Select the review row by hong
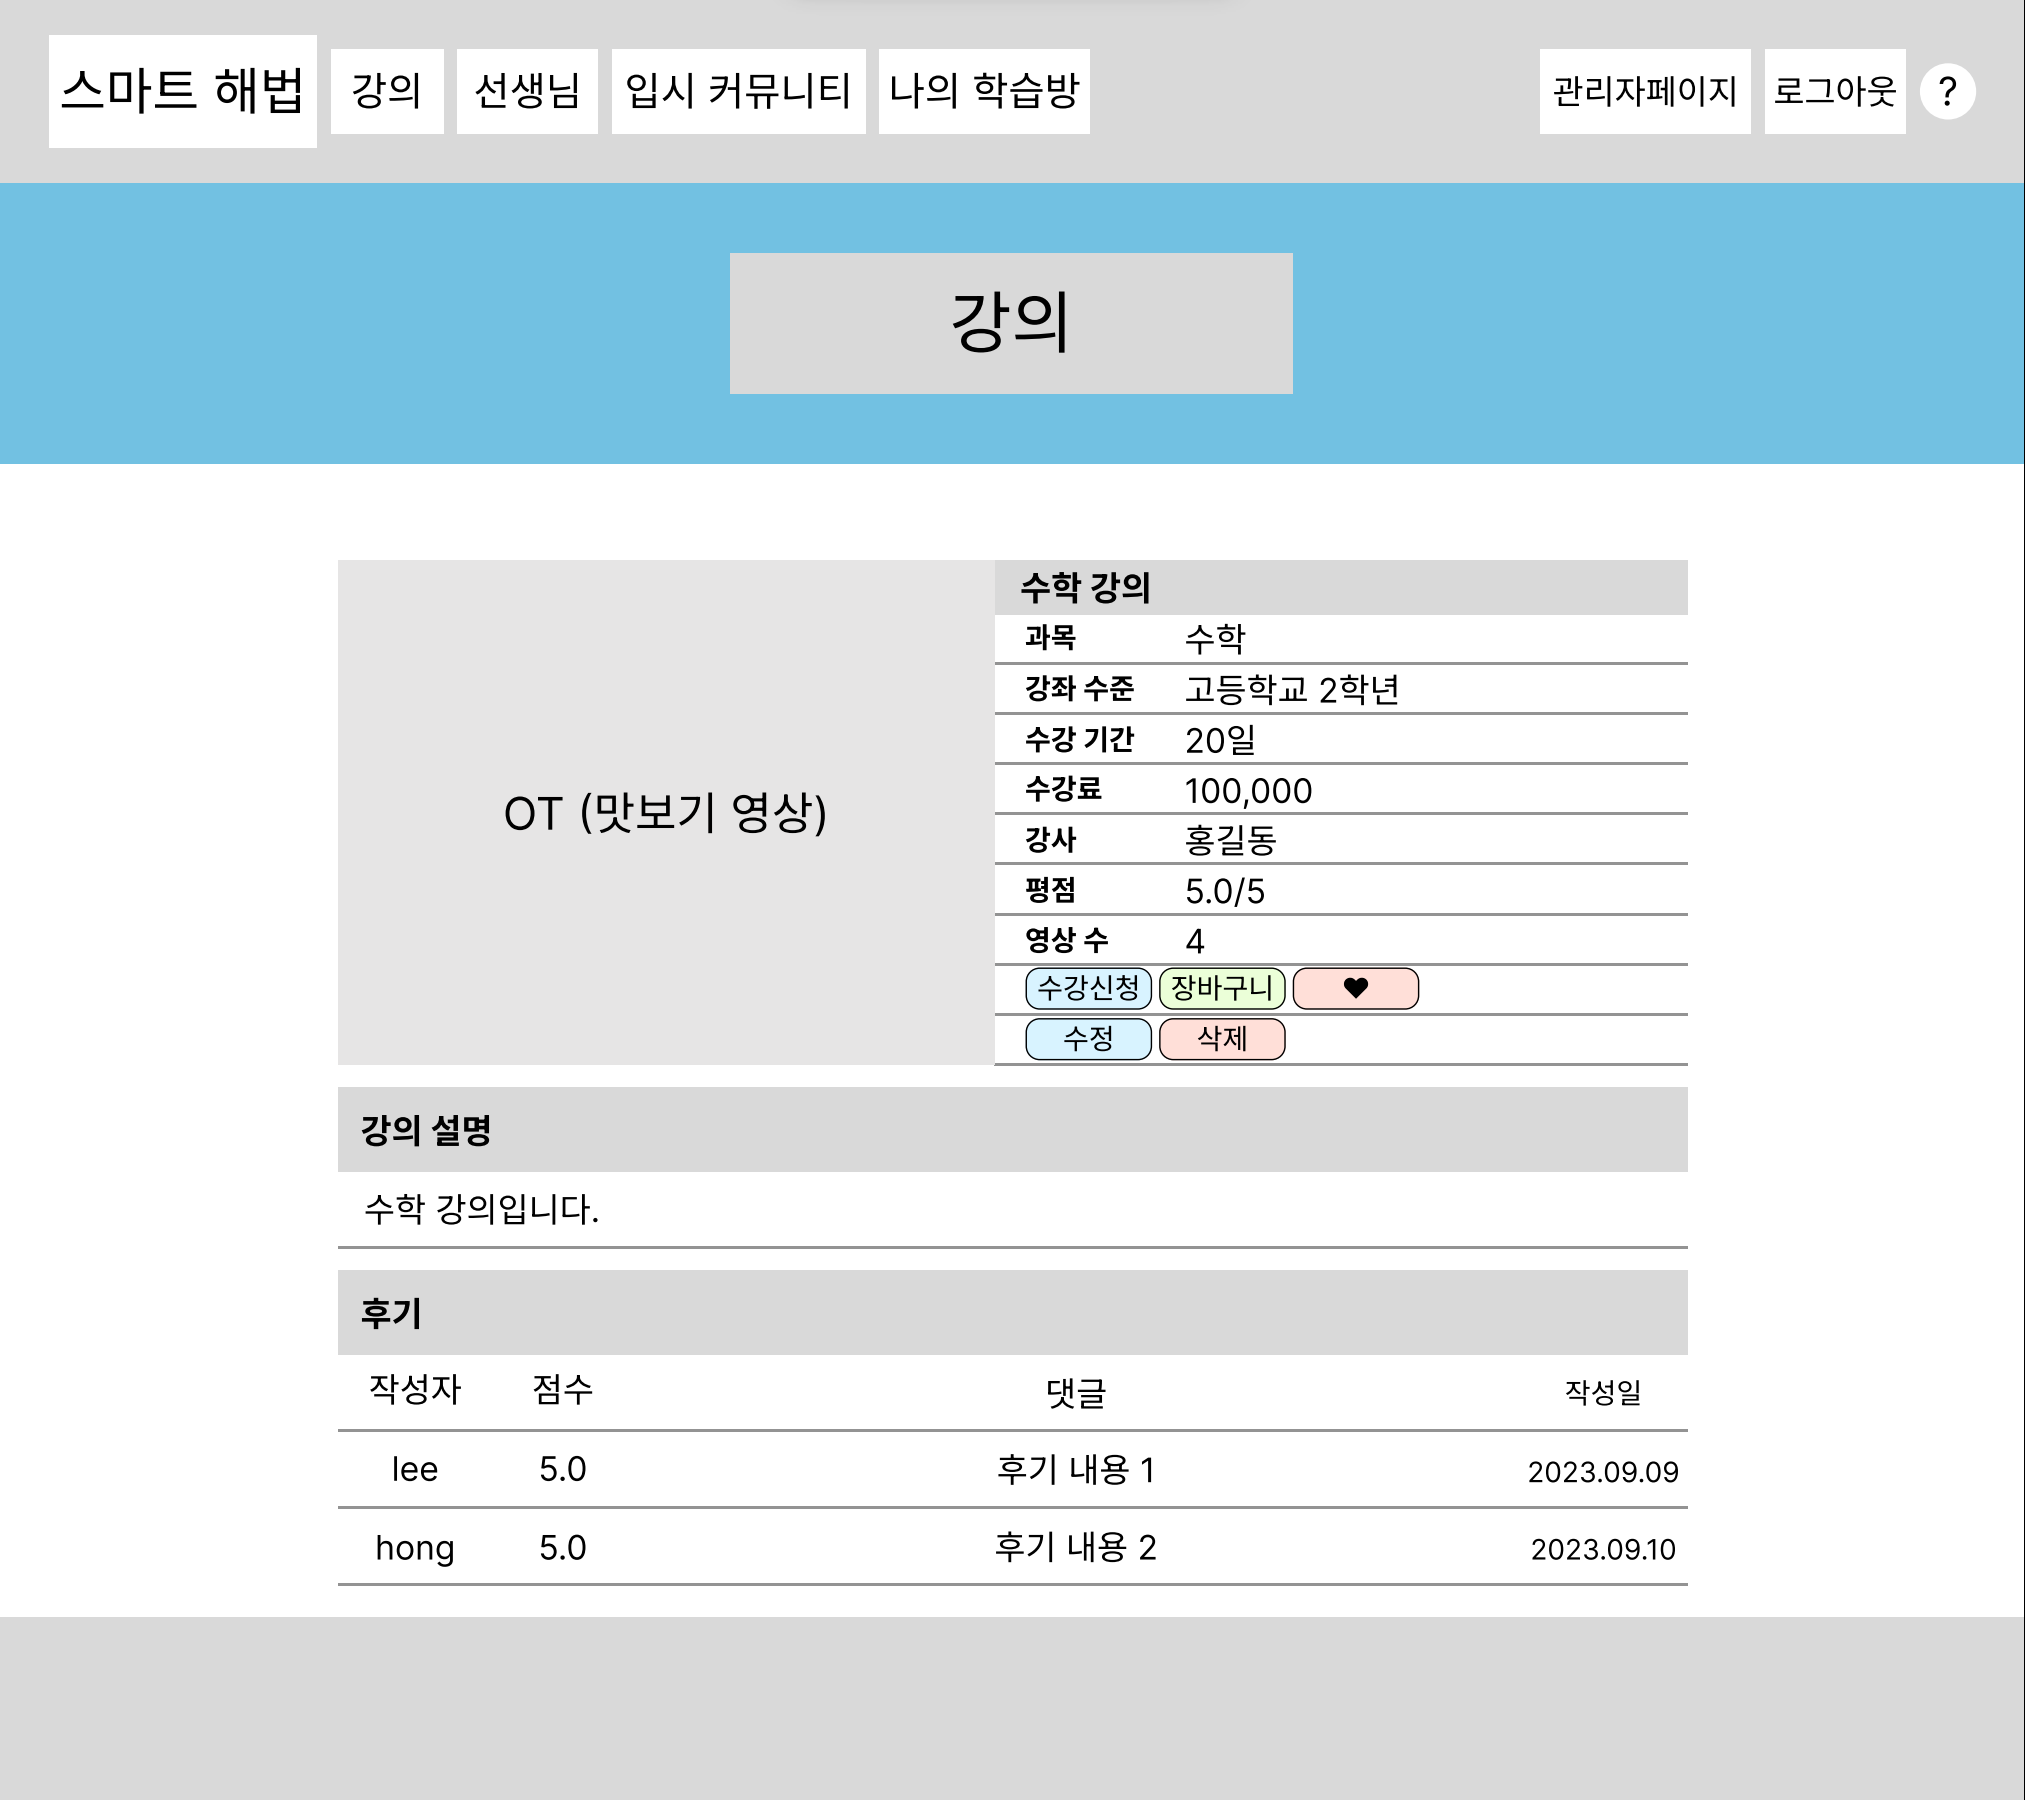This screenshot has width=2025, height=1800. point(1012,1547)
